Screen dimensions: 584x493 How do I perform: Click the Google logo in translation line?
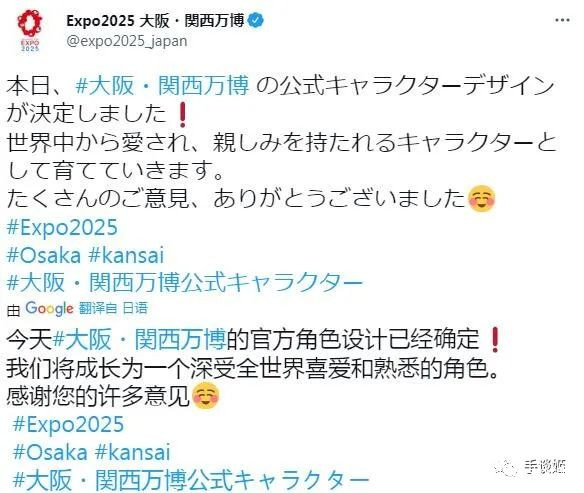point(49,309)
